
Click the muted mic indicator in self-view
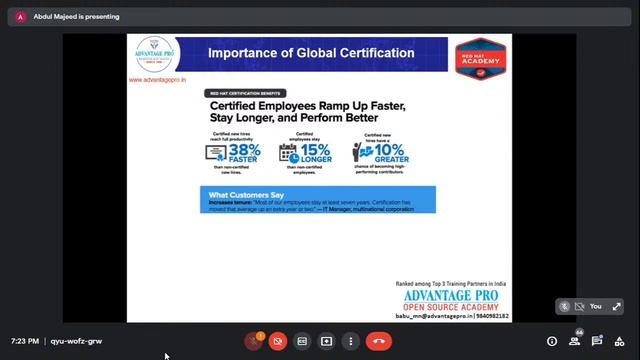point(564,307)
